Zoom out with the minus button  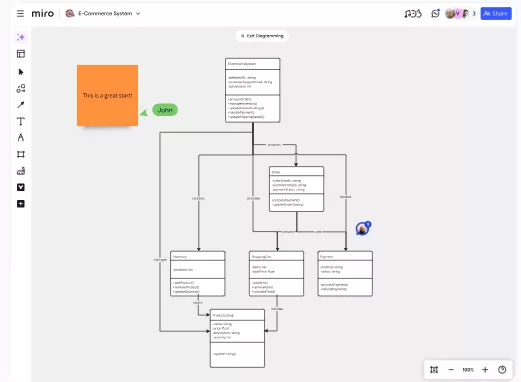[451, 370]
